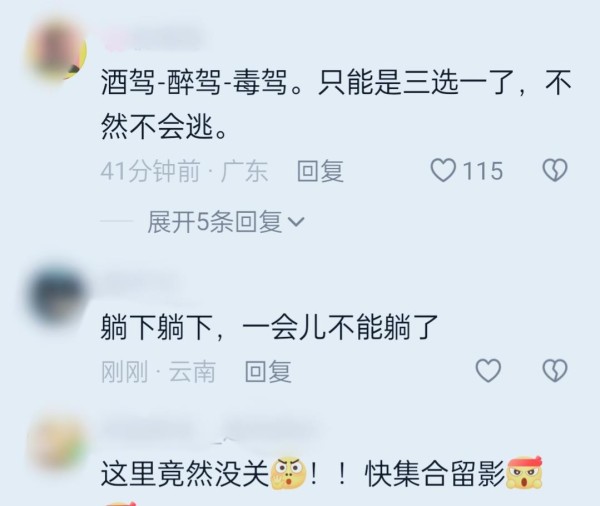
Task: Dislike the 酒驾 comment with its broken heart
Action: click(x=555, y=170)
